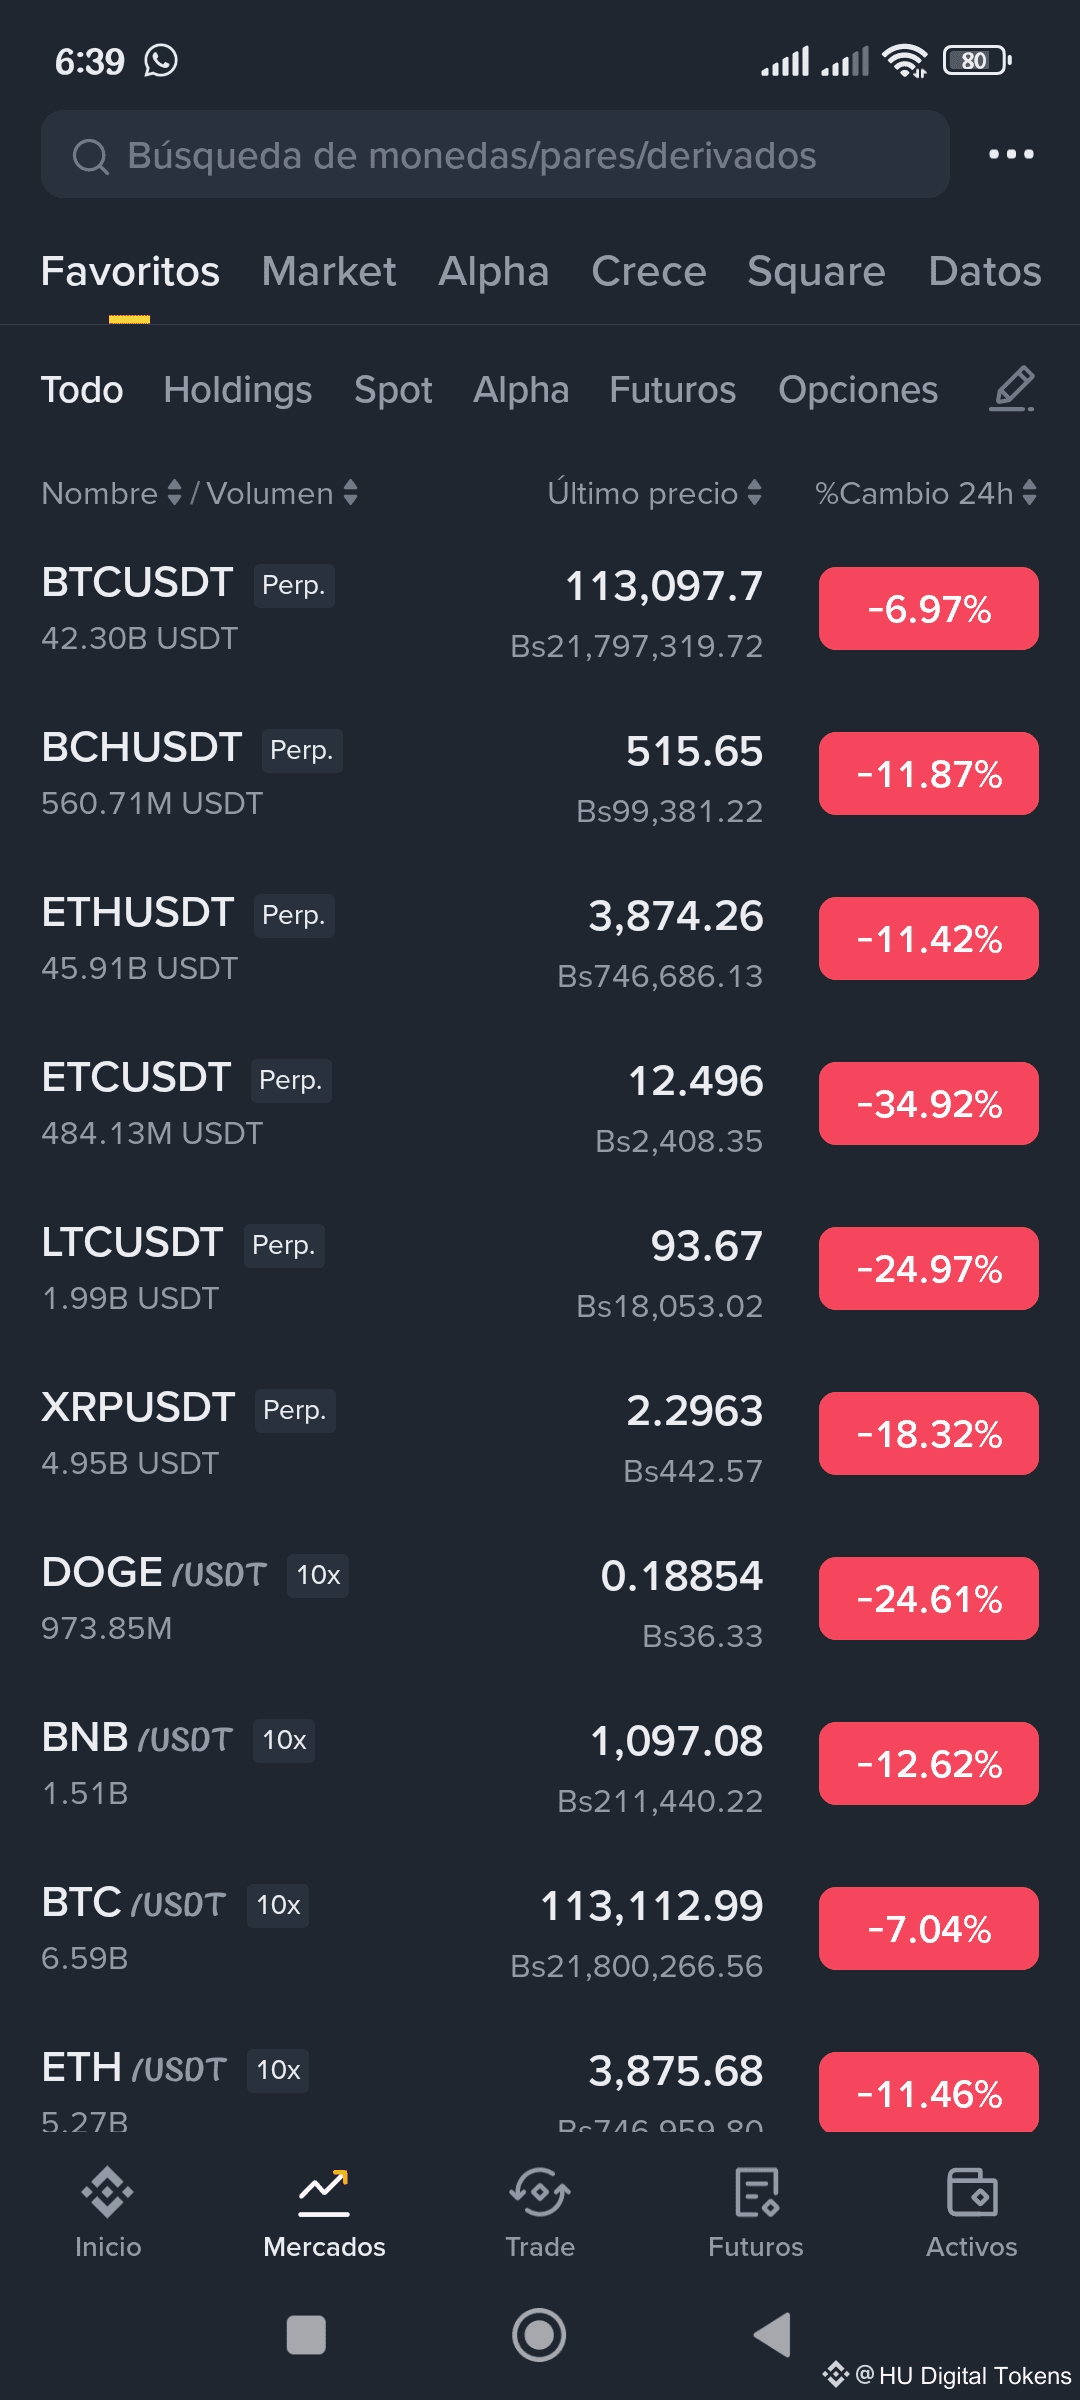Go to Inicio home icon
Image resolution: width=1080 pixels, height=2400 pixels.
tap(108, 2212)
